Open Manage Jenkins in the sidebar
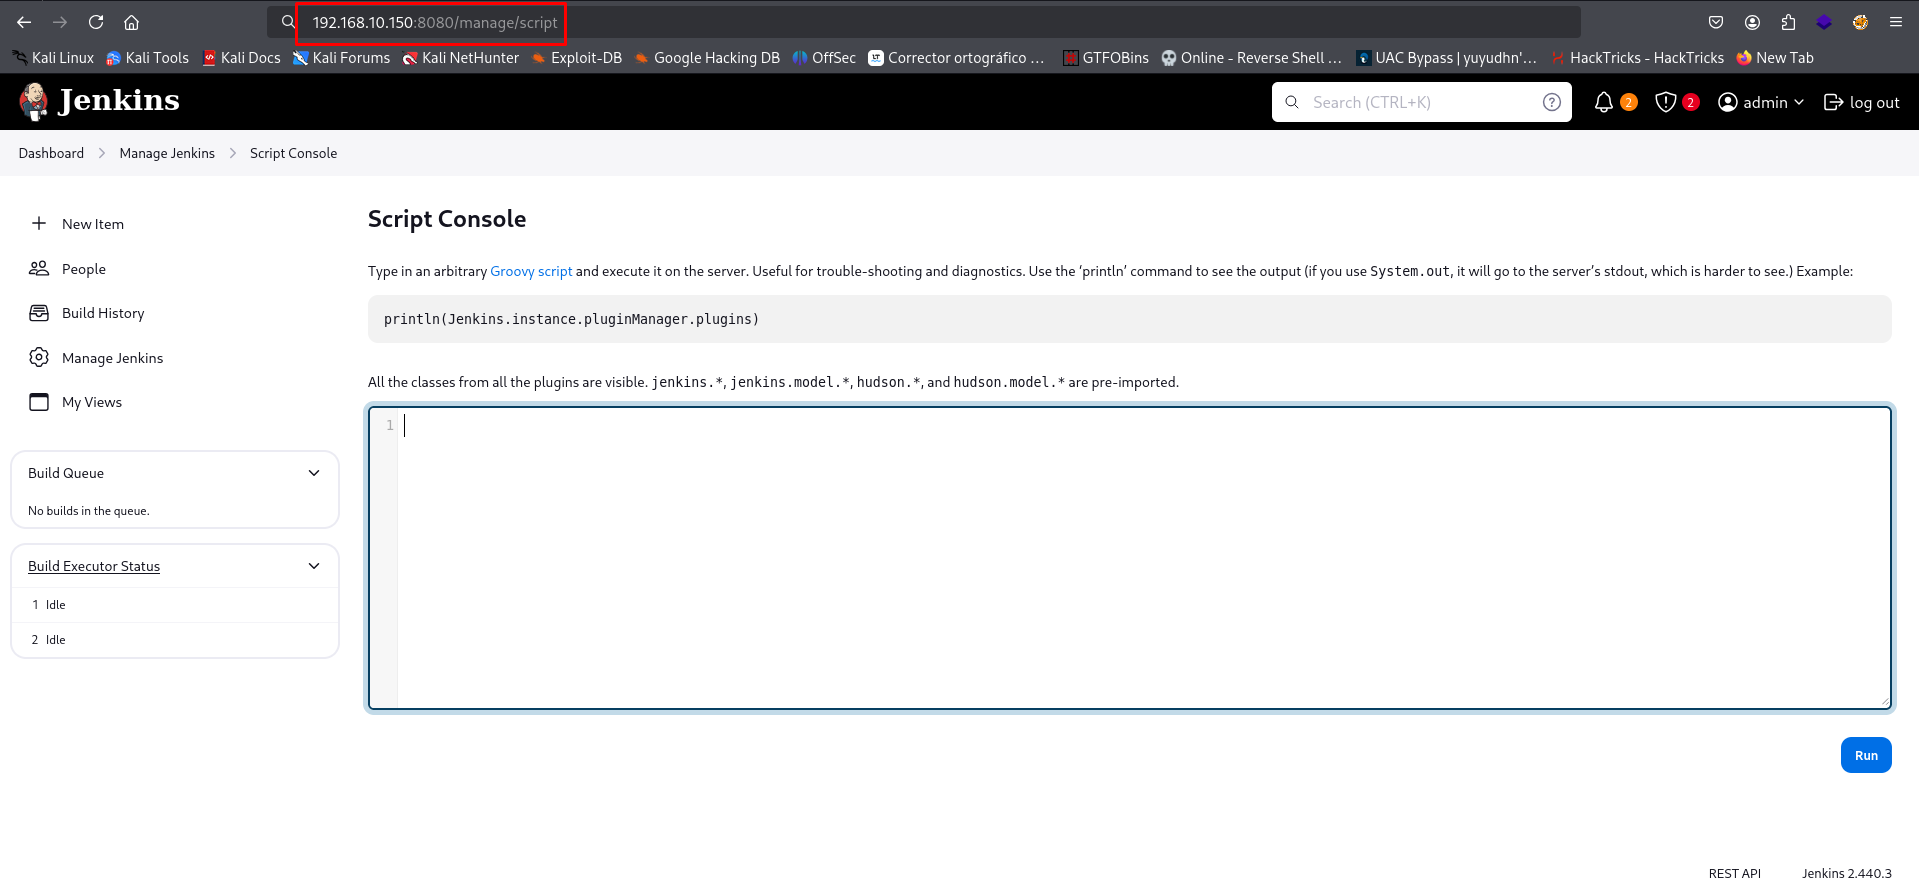1919x889 pixels. [x=112, y=358]
